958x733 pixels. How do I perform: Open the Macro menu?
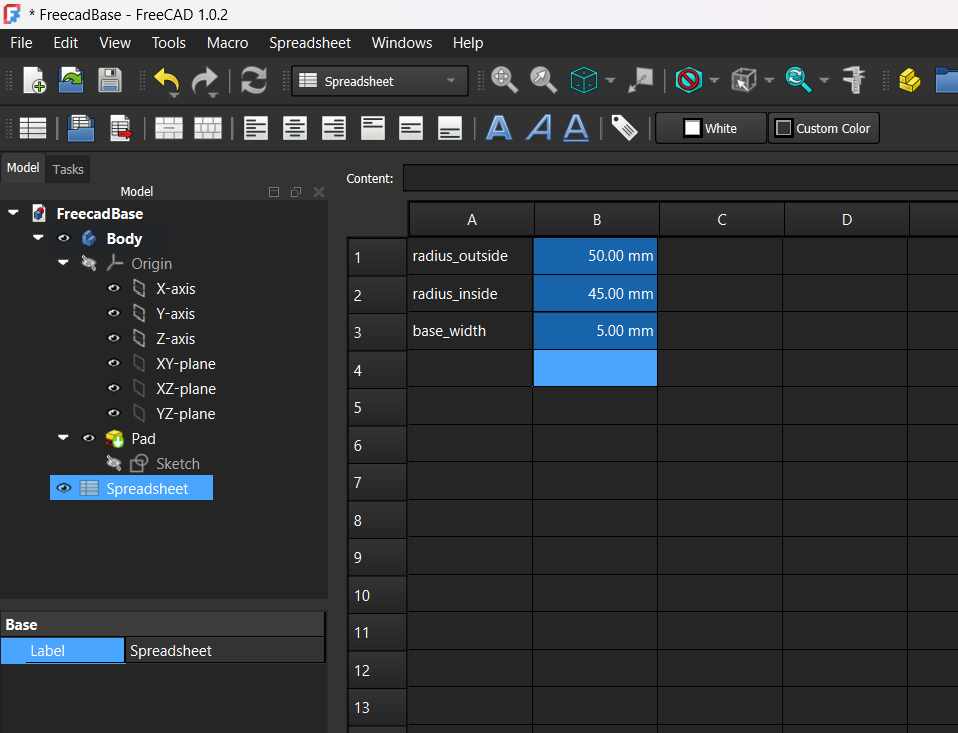(x=227, y=43)
